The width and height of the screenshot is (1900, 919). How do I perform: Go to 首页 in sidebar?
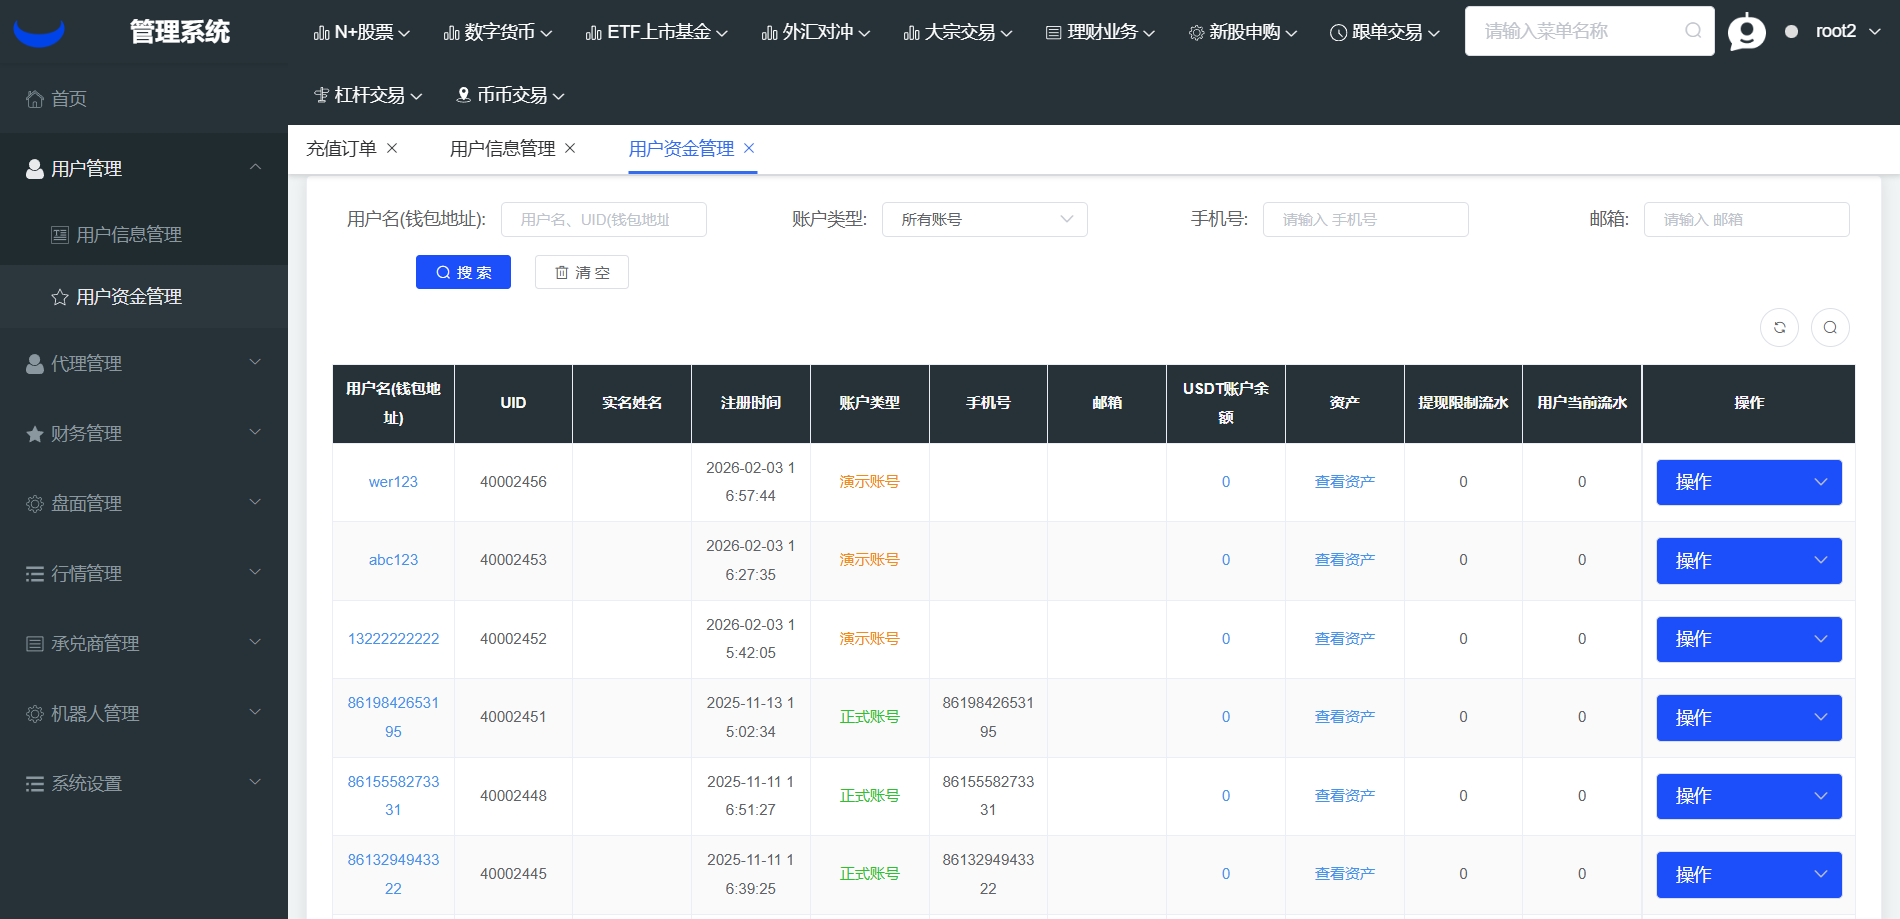[68, 99]
